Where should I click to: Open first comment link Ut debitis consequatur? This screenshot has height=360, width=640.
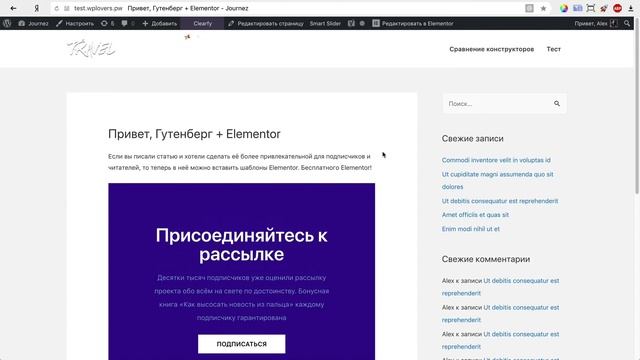(x=500, y=287)
